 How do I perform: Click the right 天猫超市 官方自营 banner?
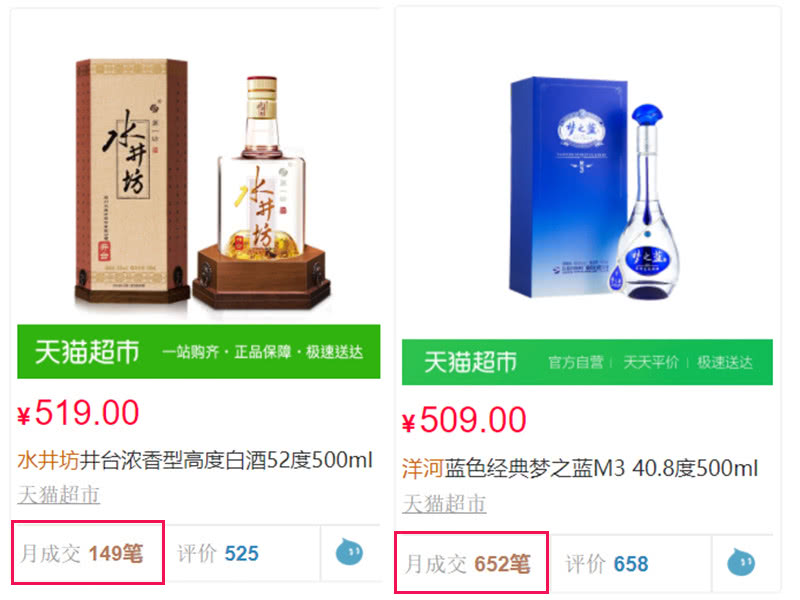point(587,362)
